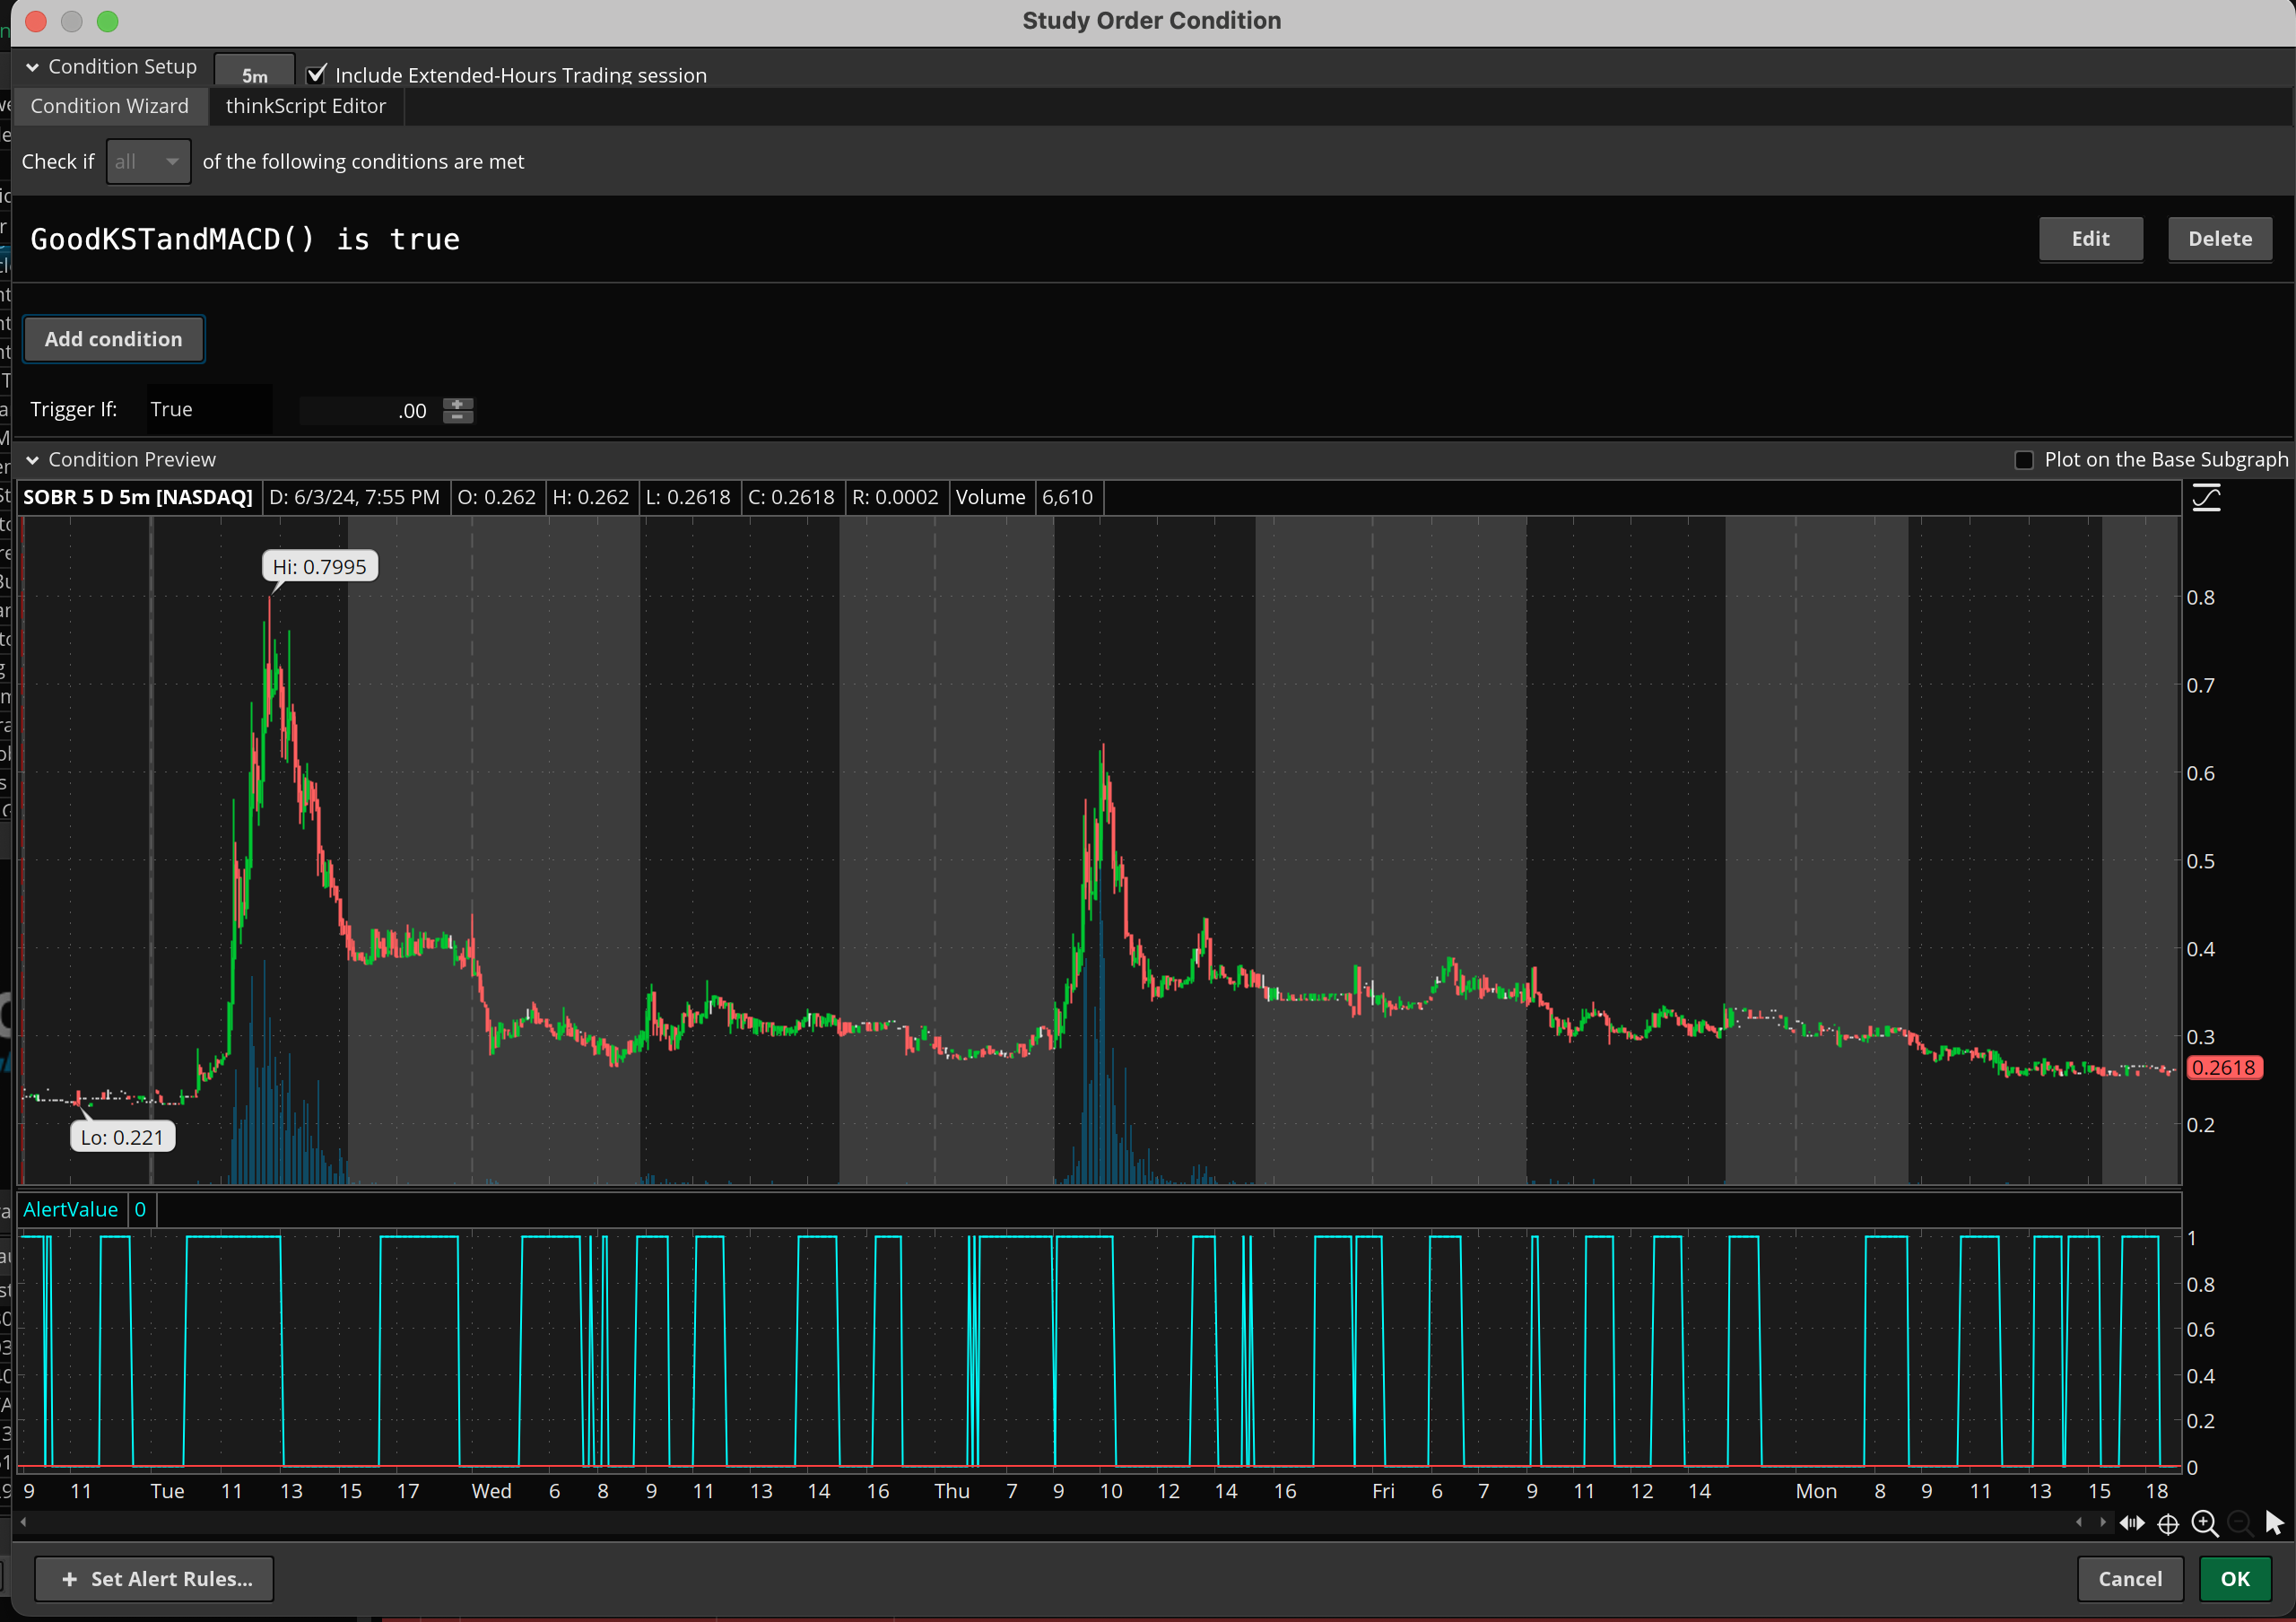Open the 'all' conditions dropdown
Screen dimensions: 2296x1622
click(148, 161)
